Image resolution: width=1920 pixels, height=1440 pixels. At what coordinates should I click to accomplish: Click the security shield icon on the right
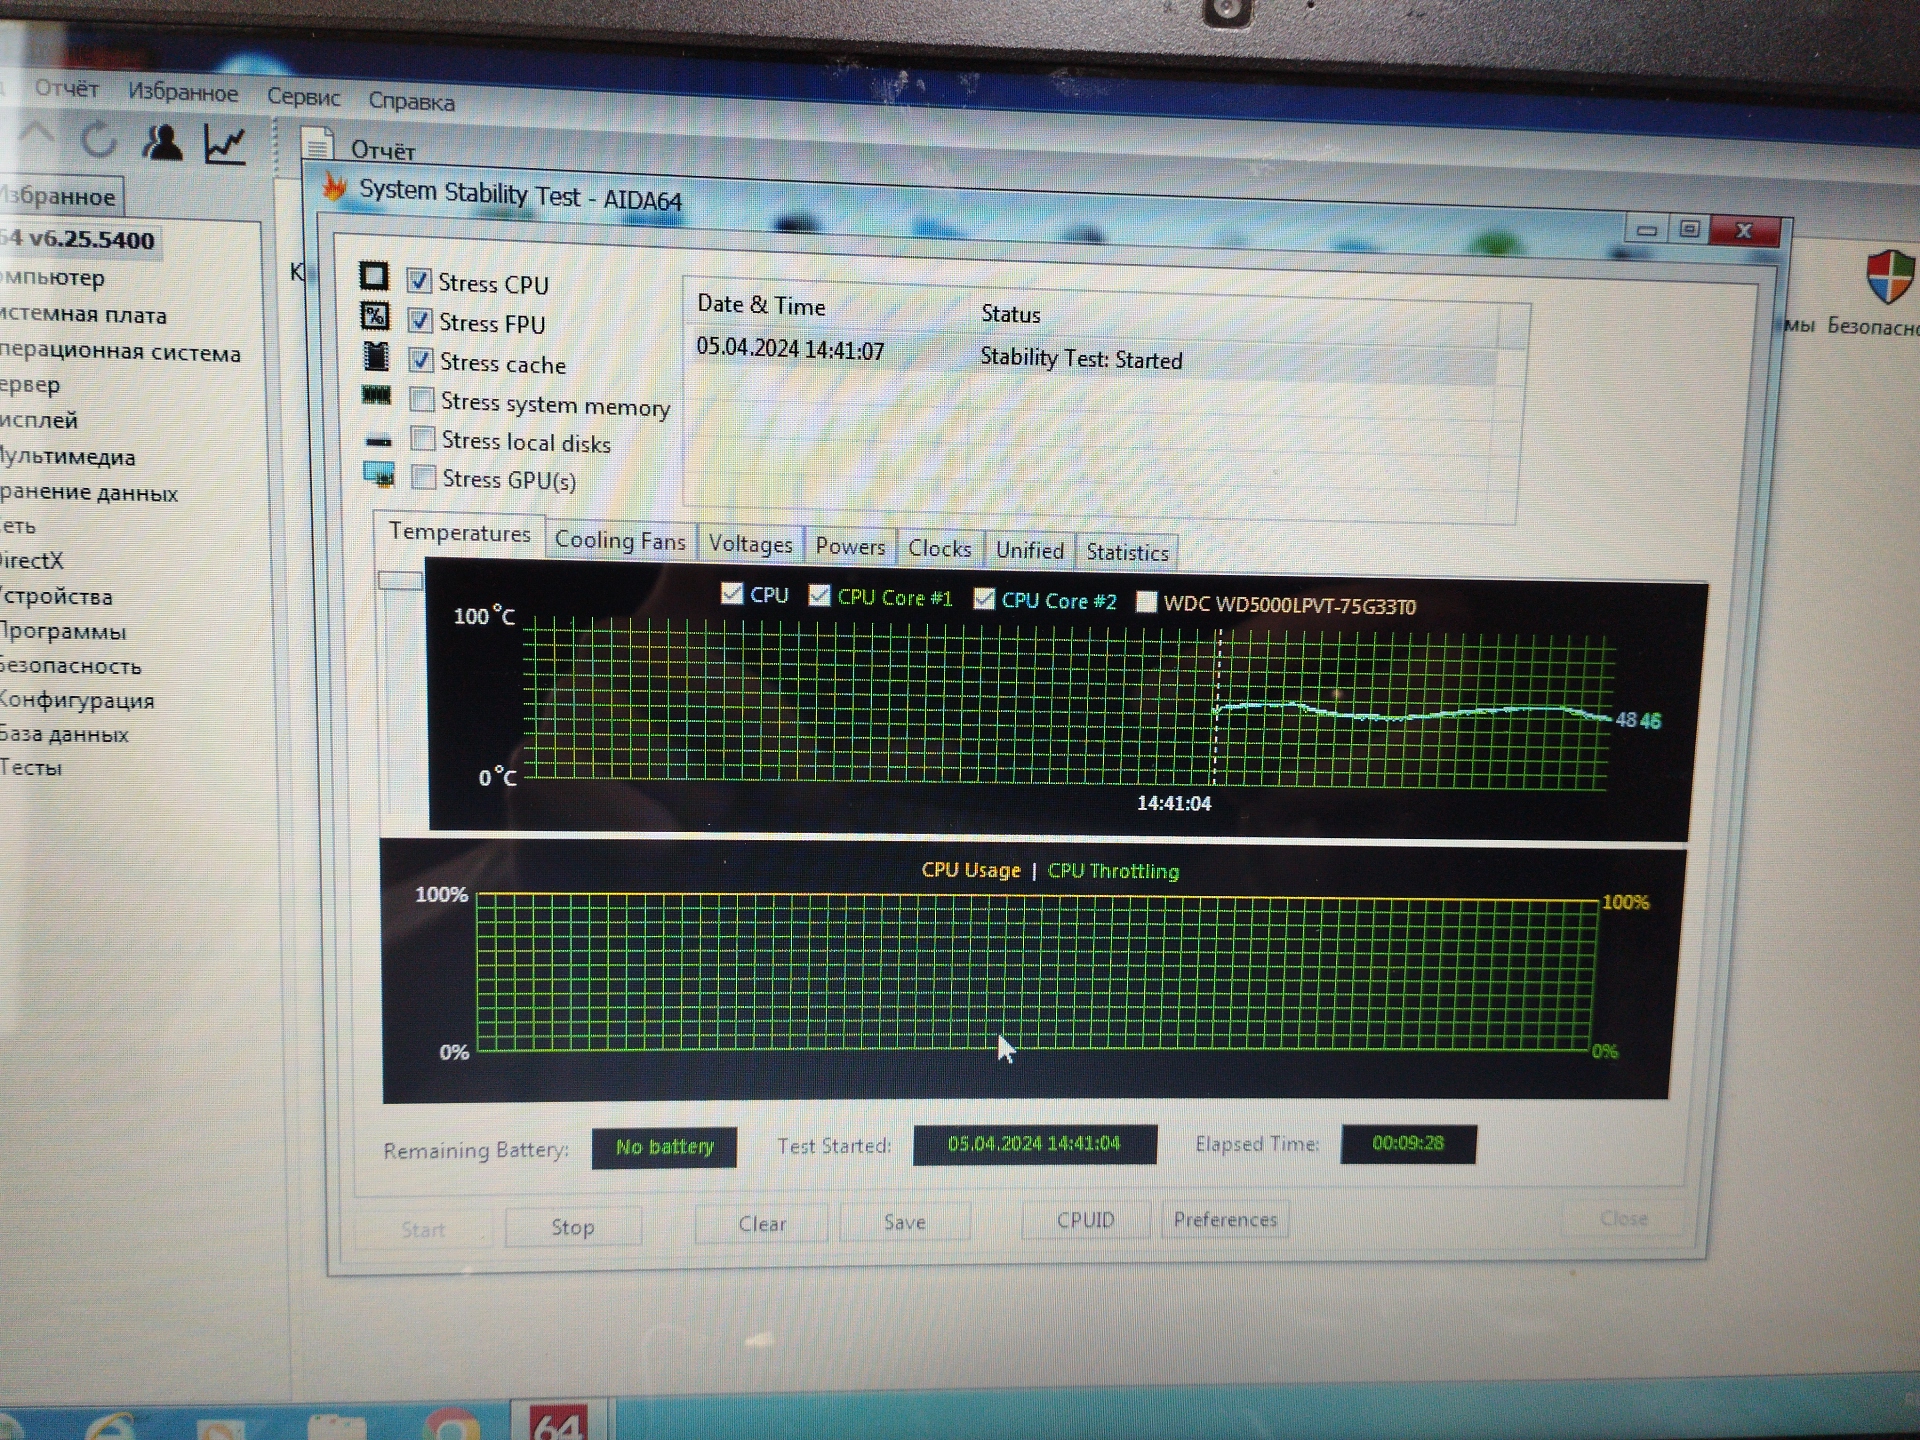pos(1889,275)
